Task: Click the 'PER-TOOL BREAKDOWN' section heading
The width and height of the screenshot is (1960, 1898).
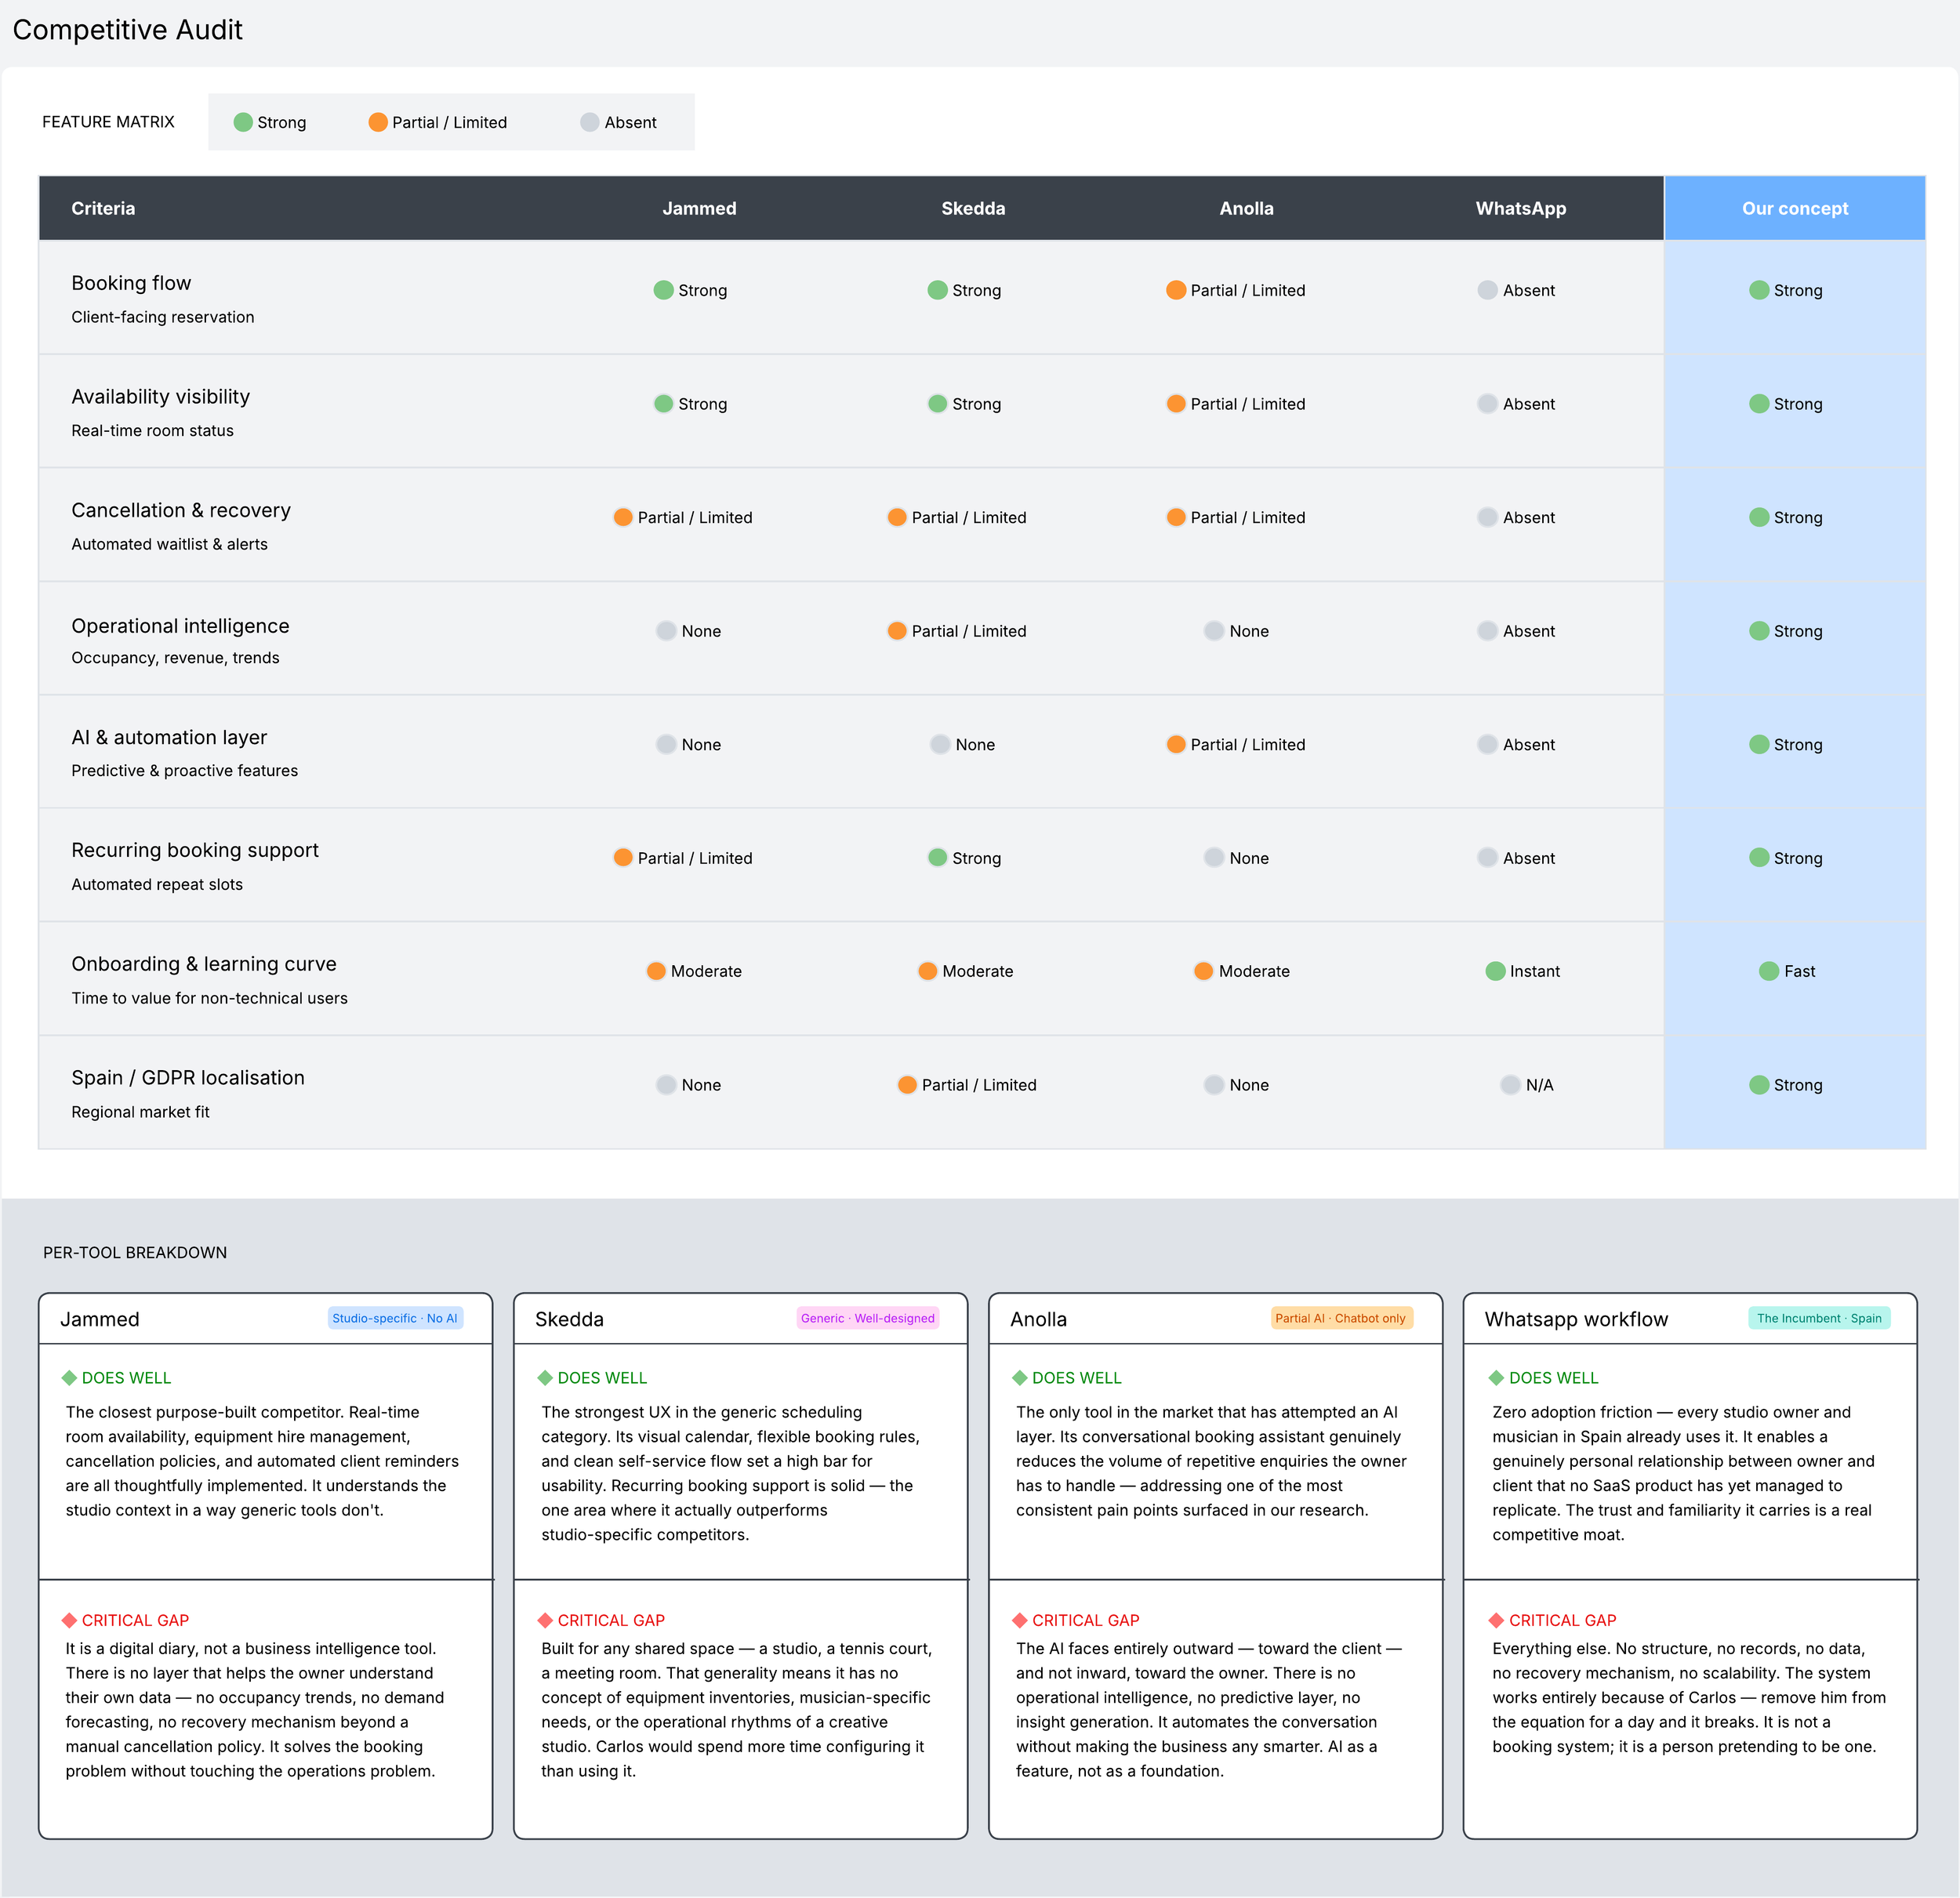Action: (x=135, y=1252)
